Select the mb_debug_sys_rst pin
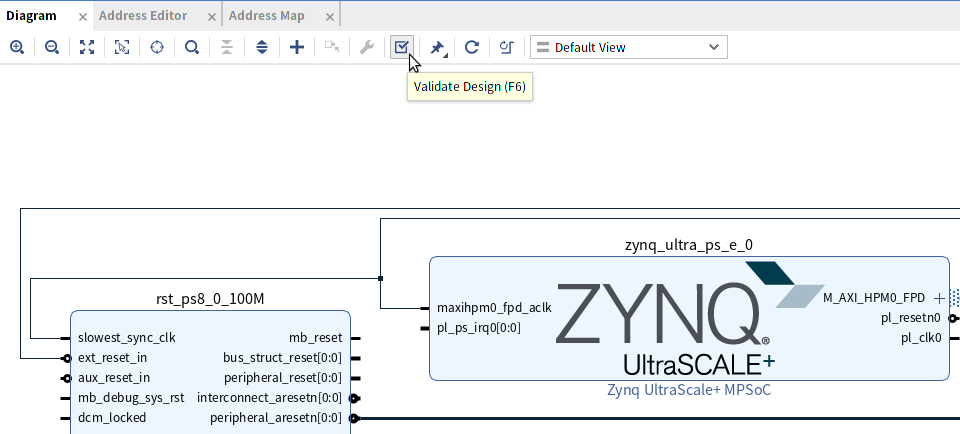This screenshot has width=960, height=434. tap(131, 398)
